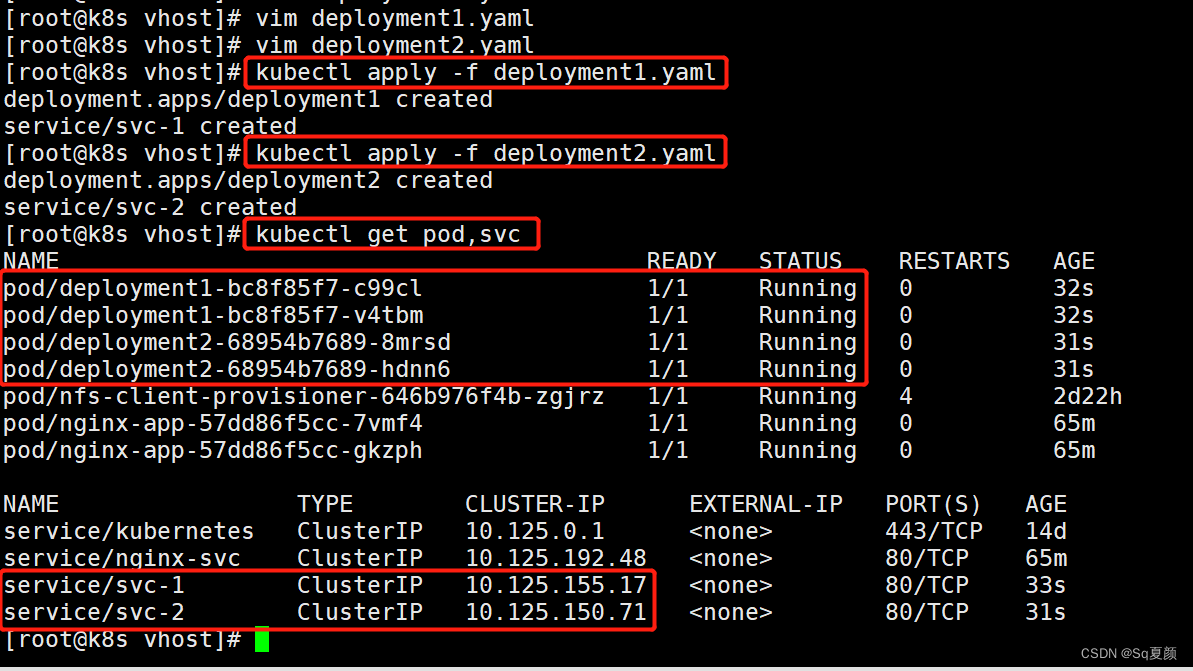Click pod/deployment2-68954b7689-8mrsd entry
The height and width of the screenshot is (671, 1193).
[x=226, y=343]
